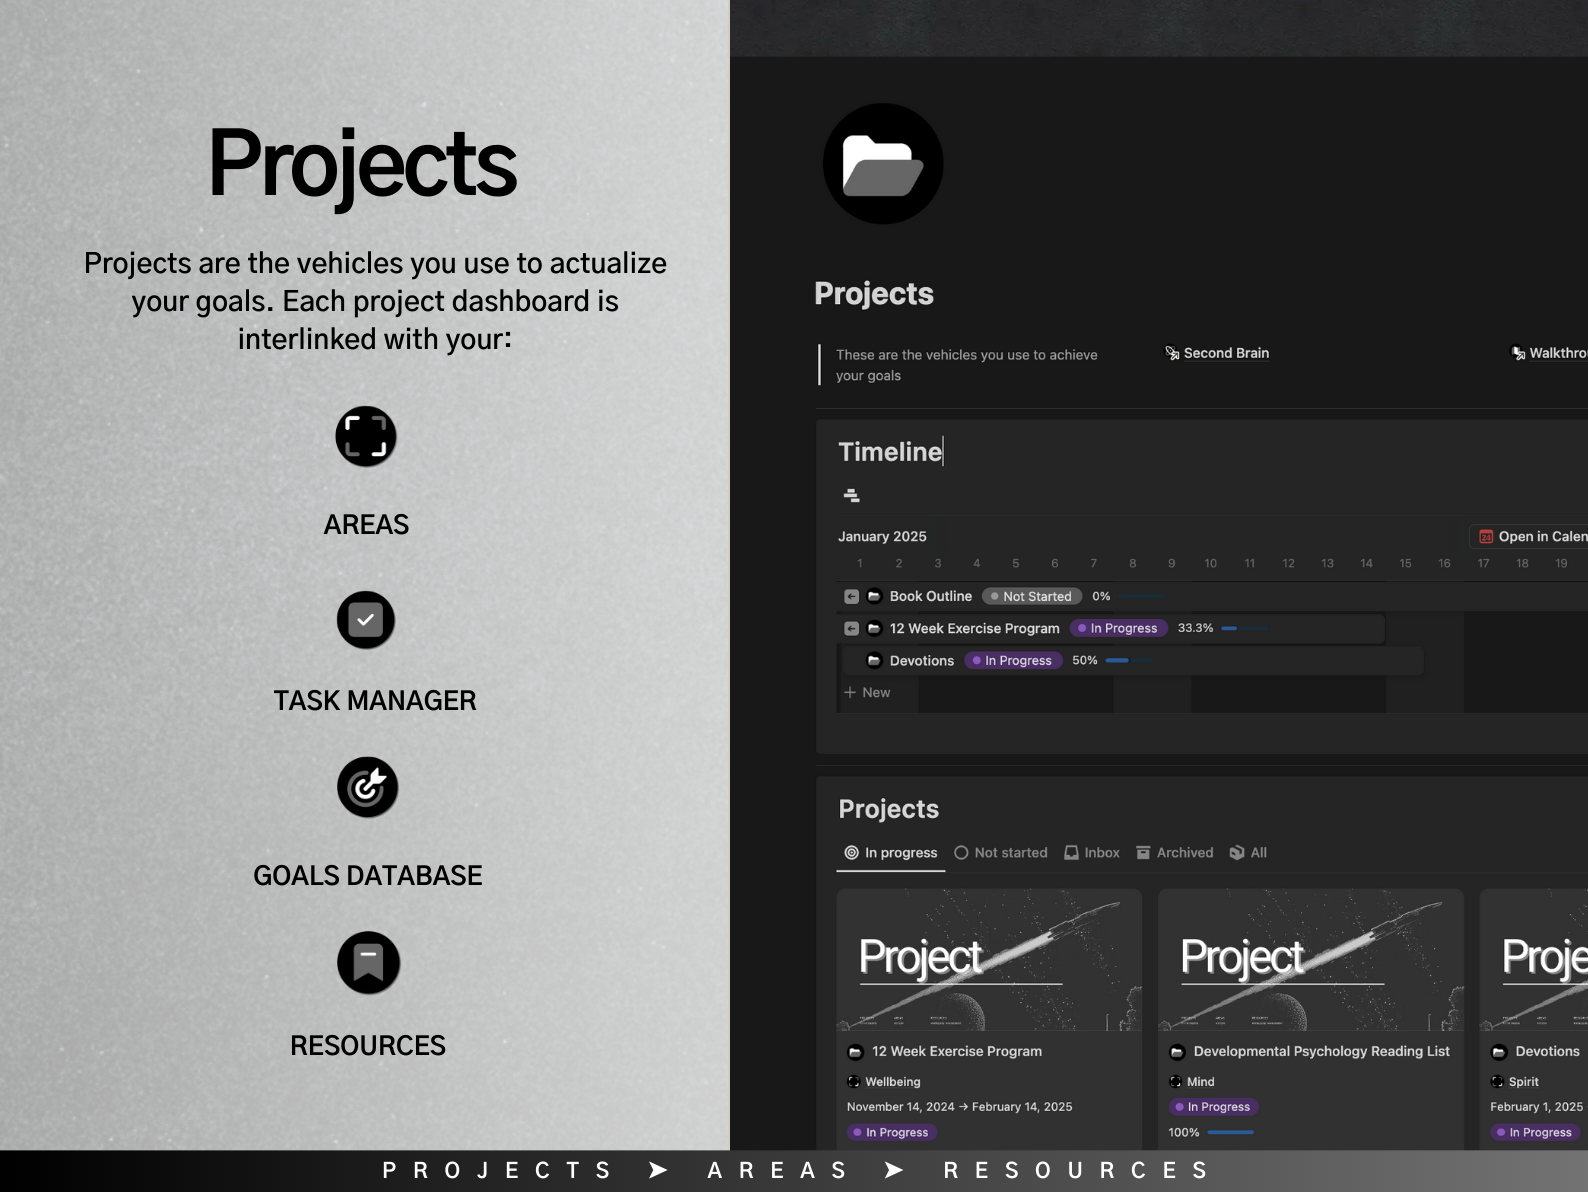This screenshot has height=1192, width=1588.
Task: Click the Resources bookmark icon
Action: click(368, 962)
